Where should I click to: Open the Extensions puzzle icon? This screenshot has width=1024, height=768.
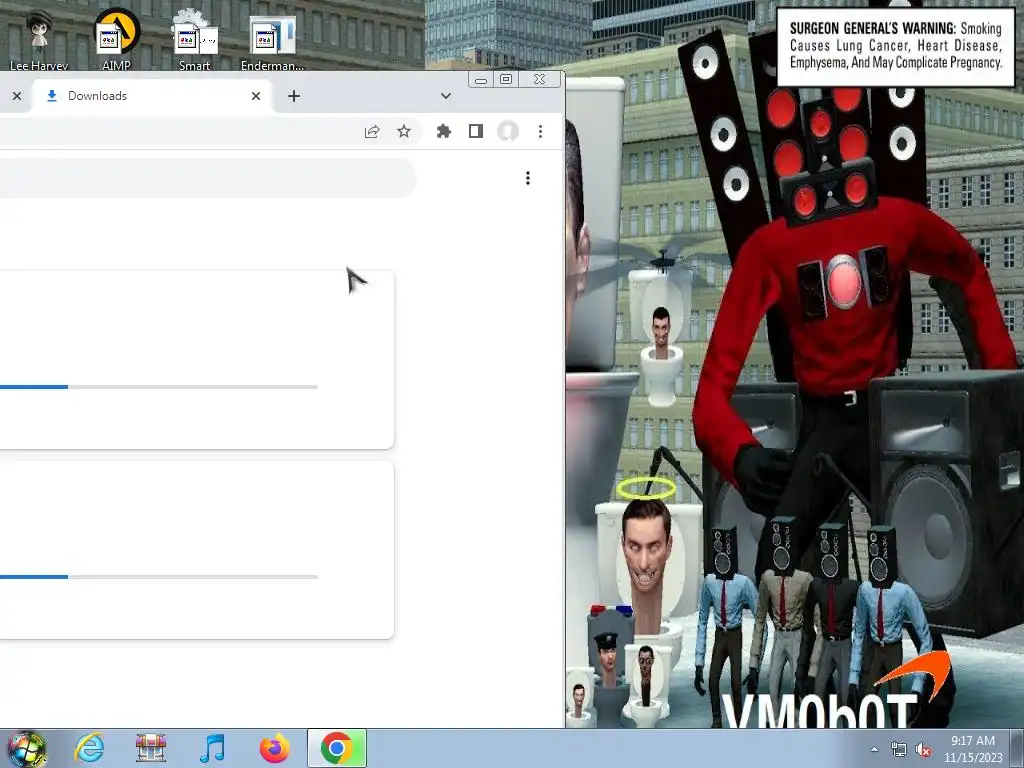tap(444, 132)
